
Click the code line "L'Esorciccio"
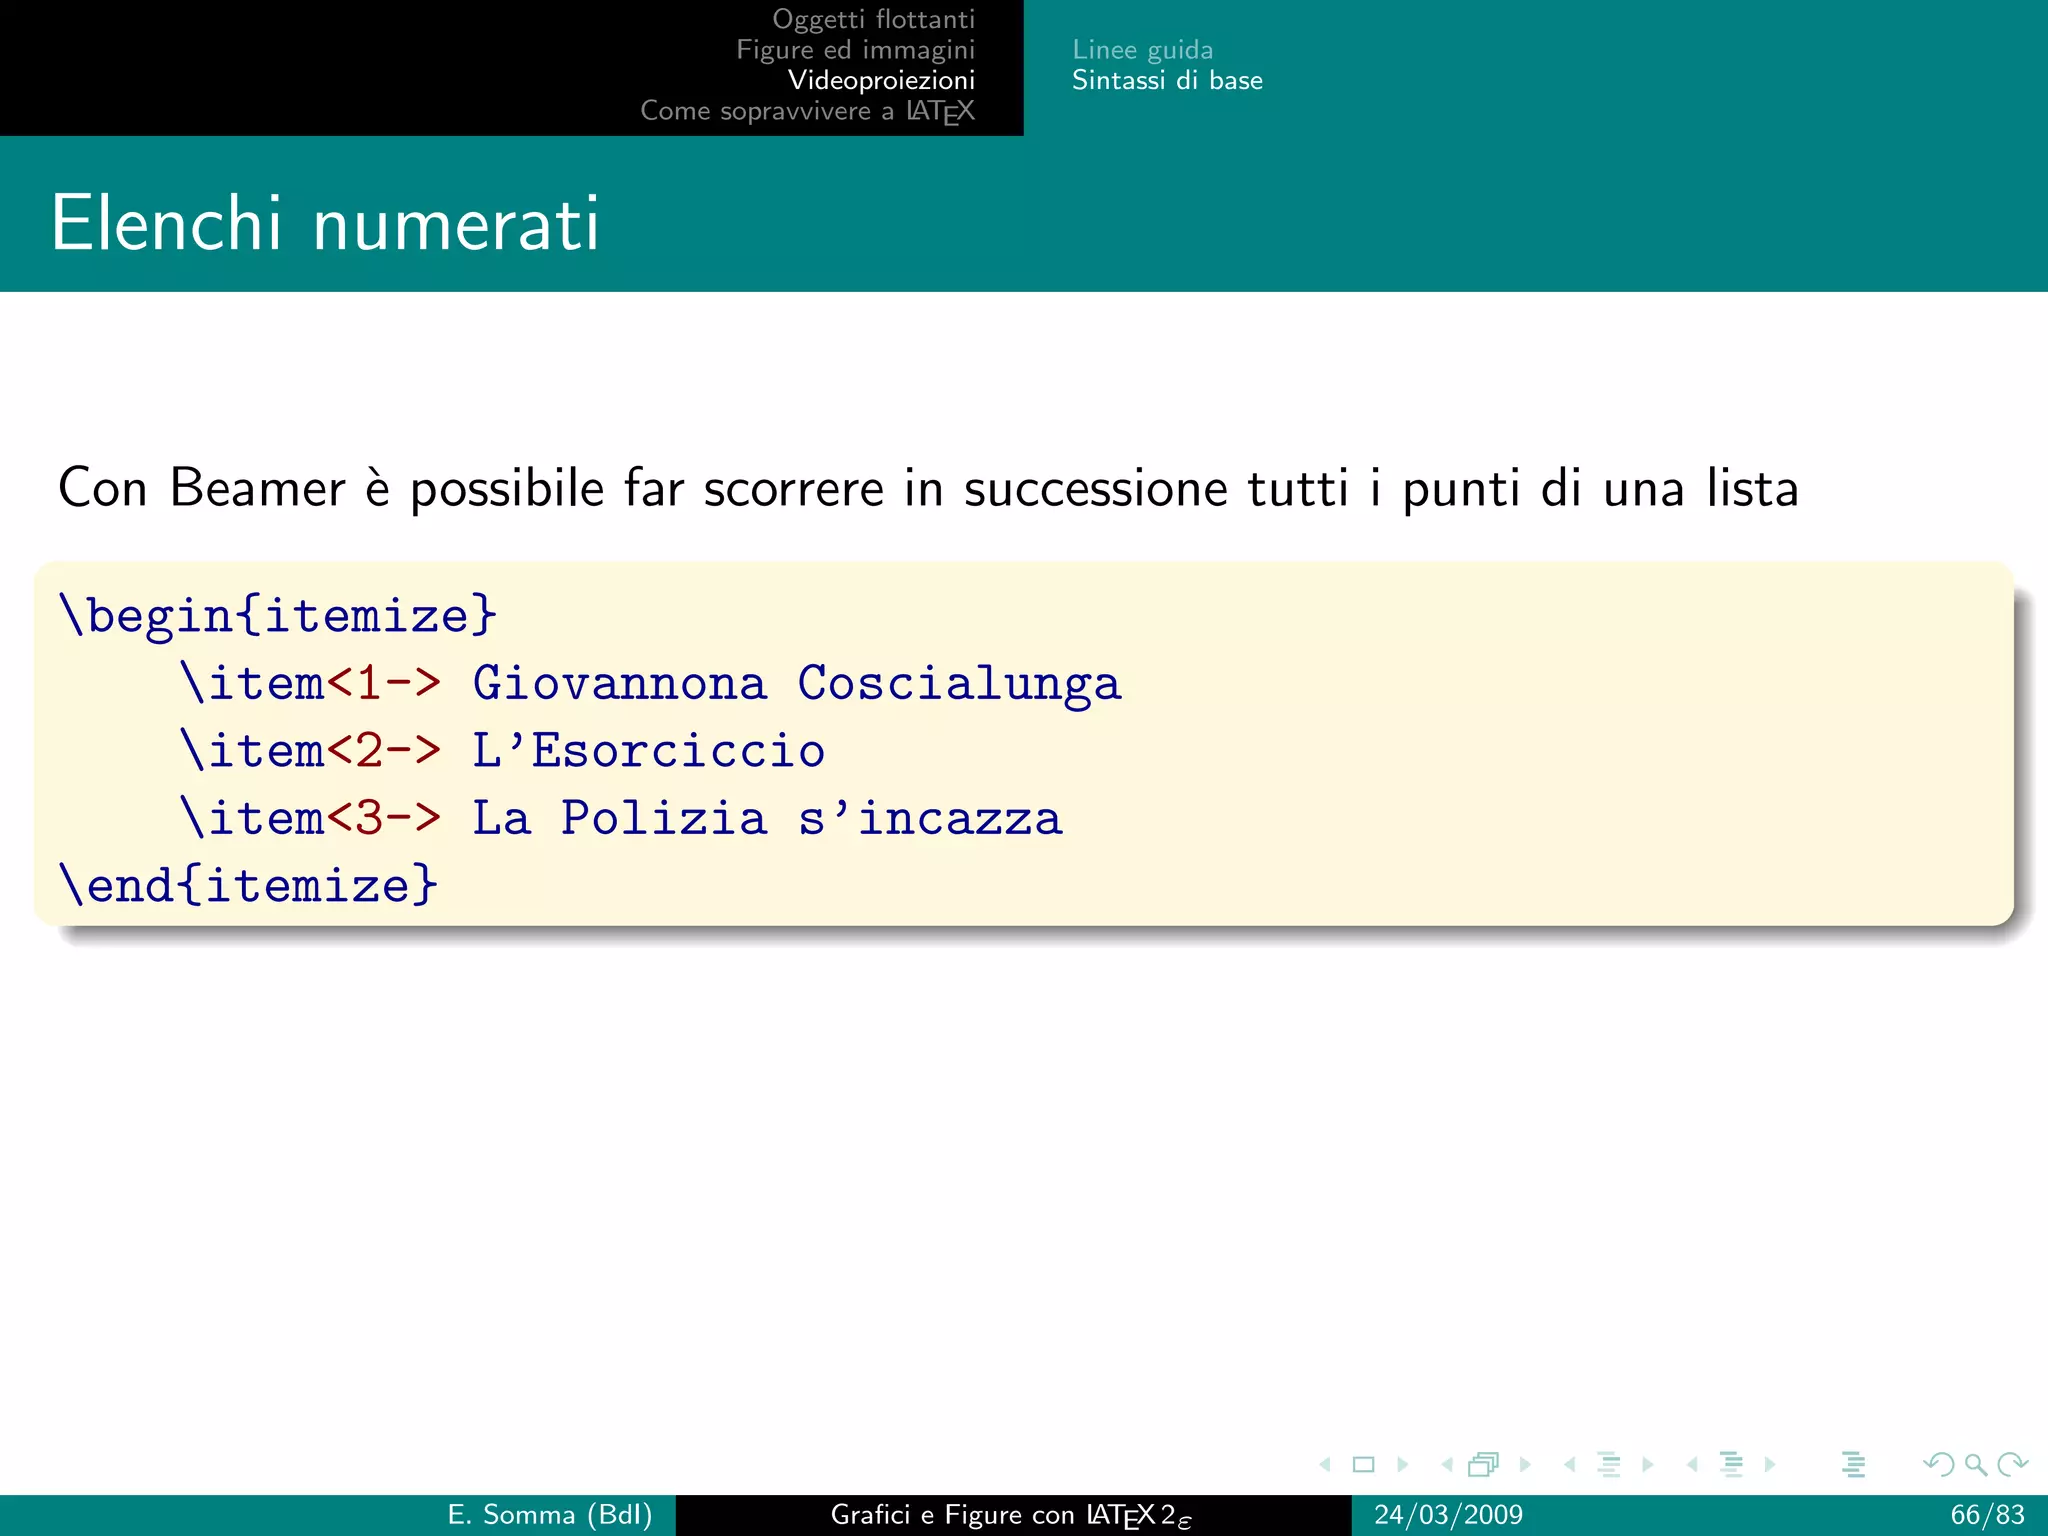tap(502, 750)
